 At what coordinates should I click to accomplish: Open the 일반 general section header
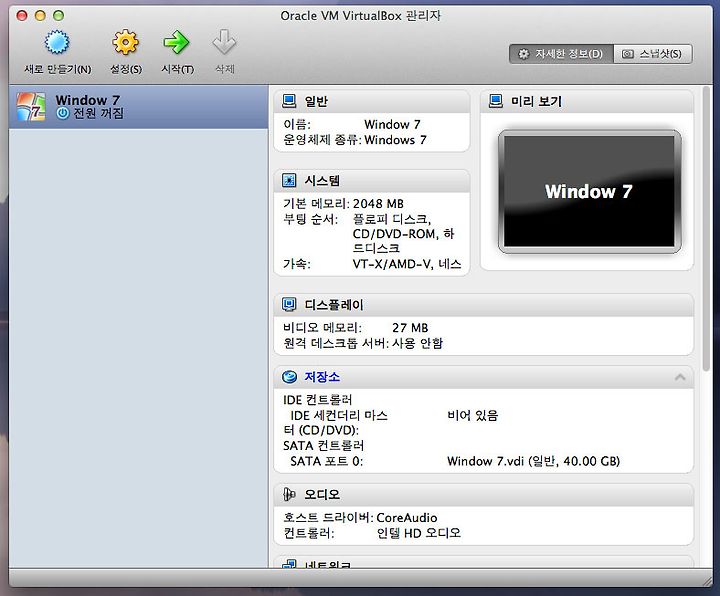371,101
